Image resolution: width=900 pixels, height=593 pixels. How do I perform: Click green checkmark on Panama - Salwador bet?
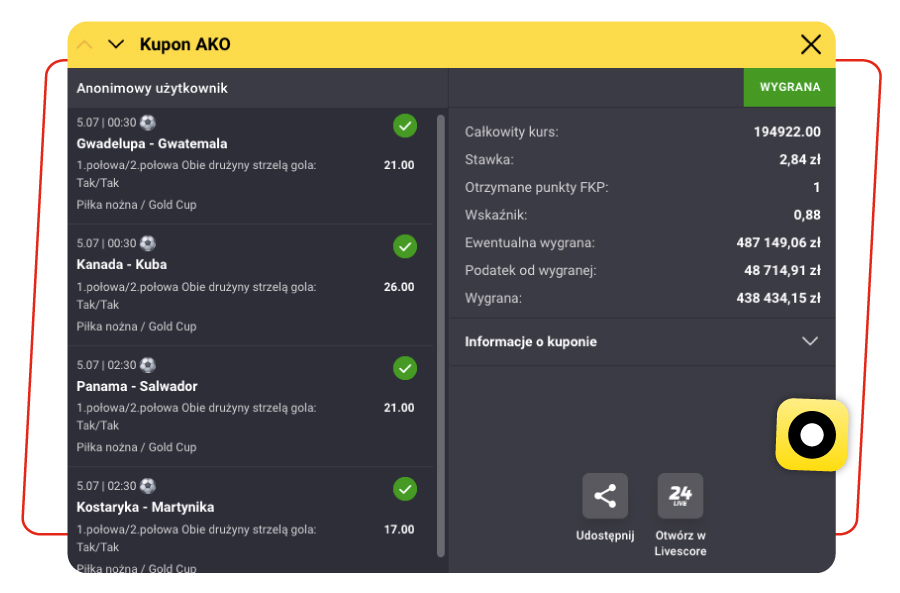point(405,368)
